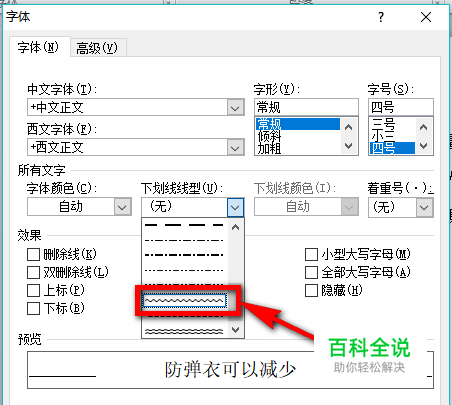Select 四号 in the font size list

click(x=392, y=148)
